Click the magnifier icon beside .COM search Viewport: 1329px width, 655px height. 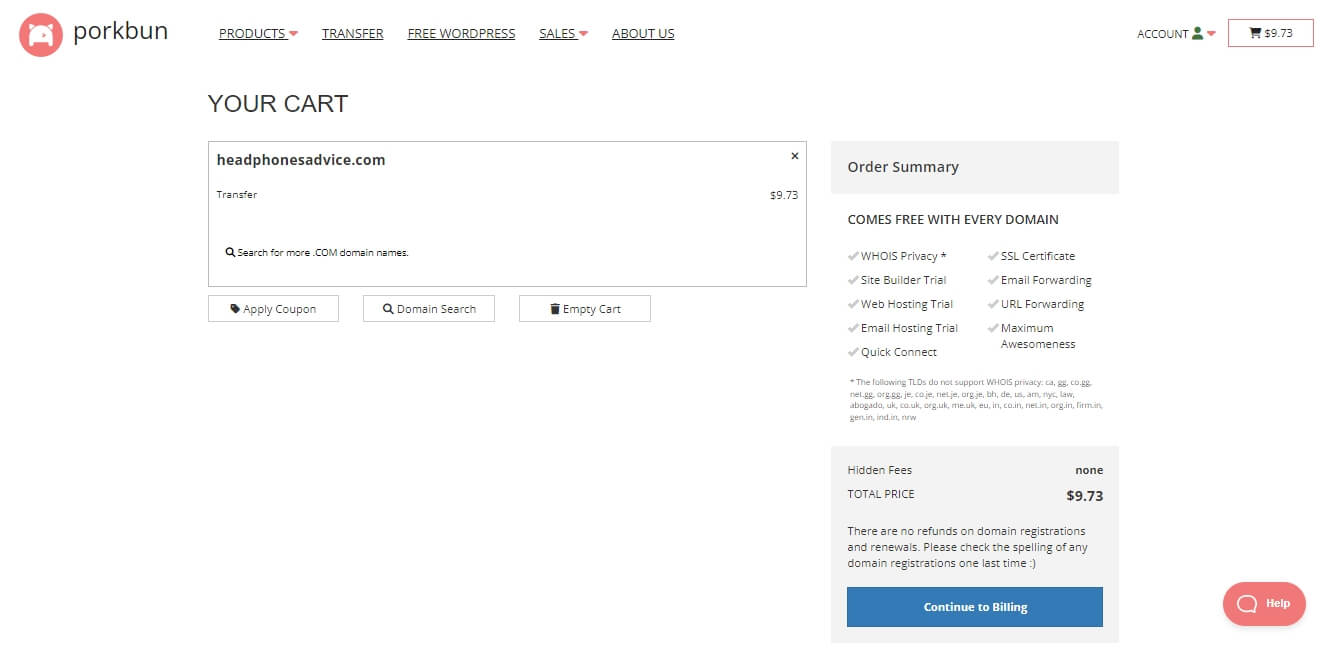[230, 253]
